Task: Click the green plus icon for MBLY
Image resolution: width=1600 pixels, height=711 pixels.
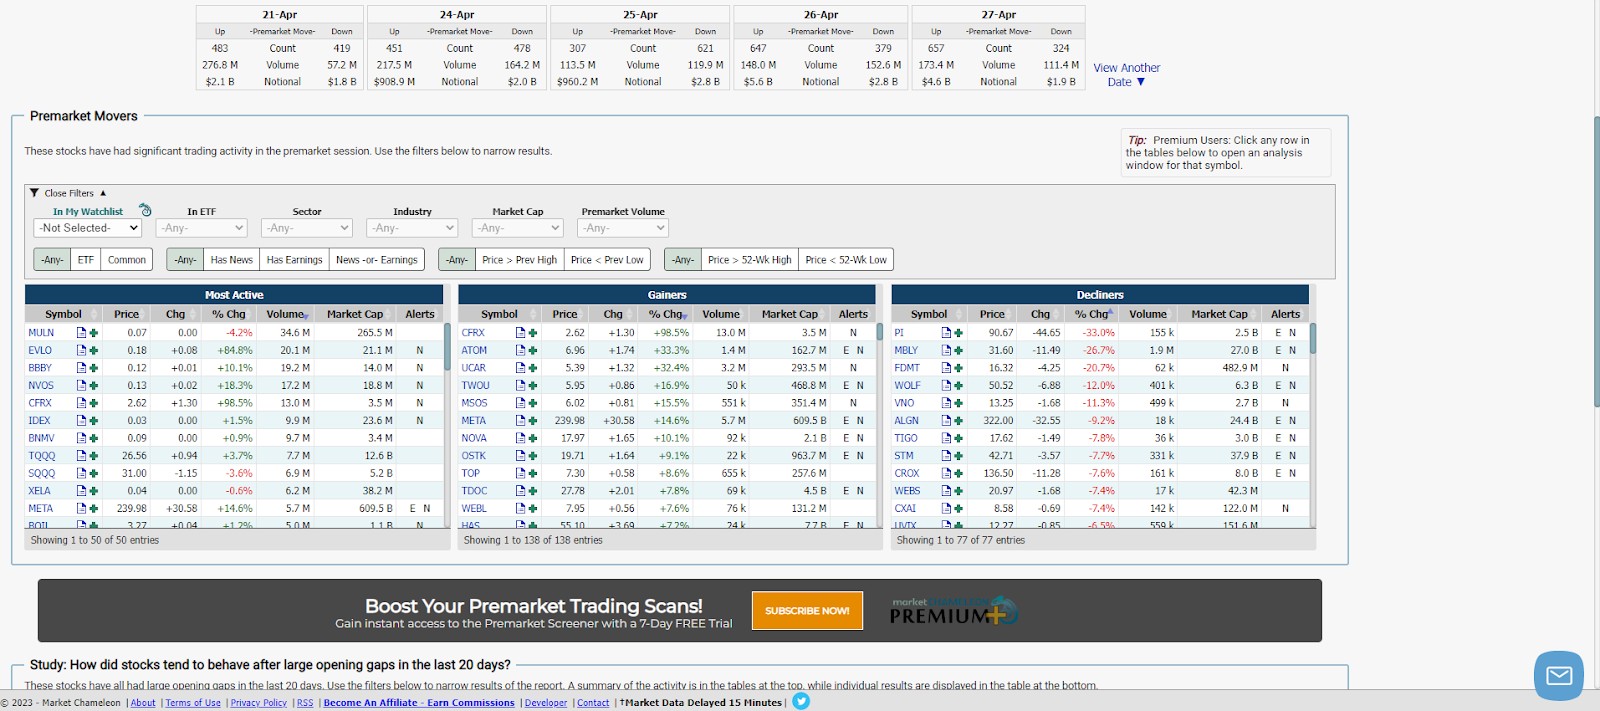Action: point(958,351)
